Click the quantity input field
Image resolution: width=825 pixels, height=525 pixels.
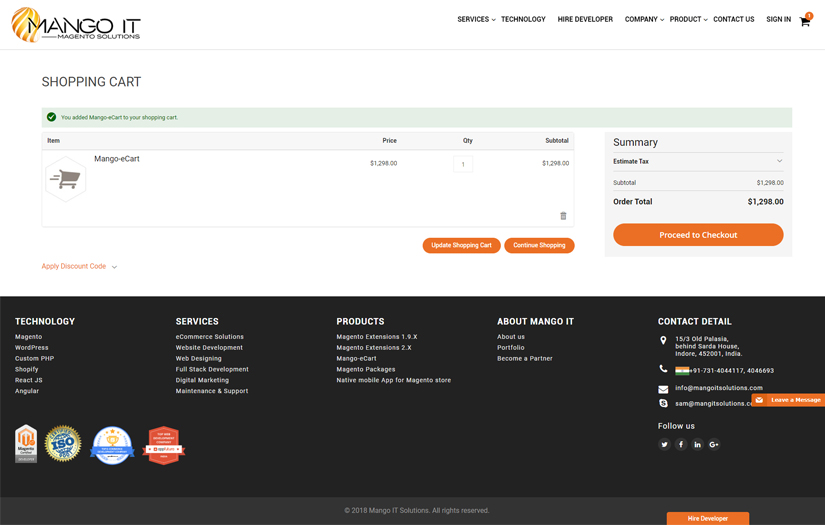pos(463,164)
